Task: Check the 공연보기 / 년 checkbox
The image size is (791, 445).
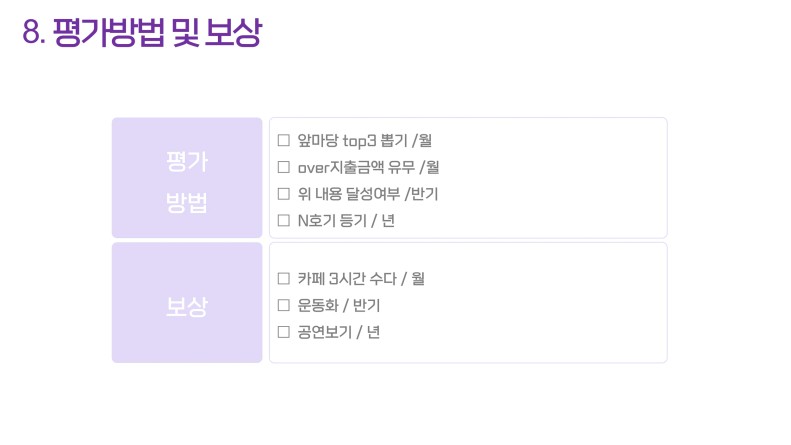Action: 284,332
